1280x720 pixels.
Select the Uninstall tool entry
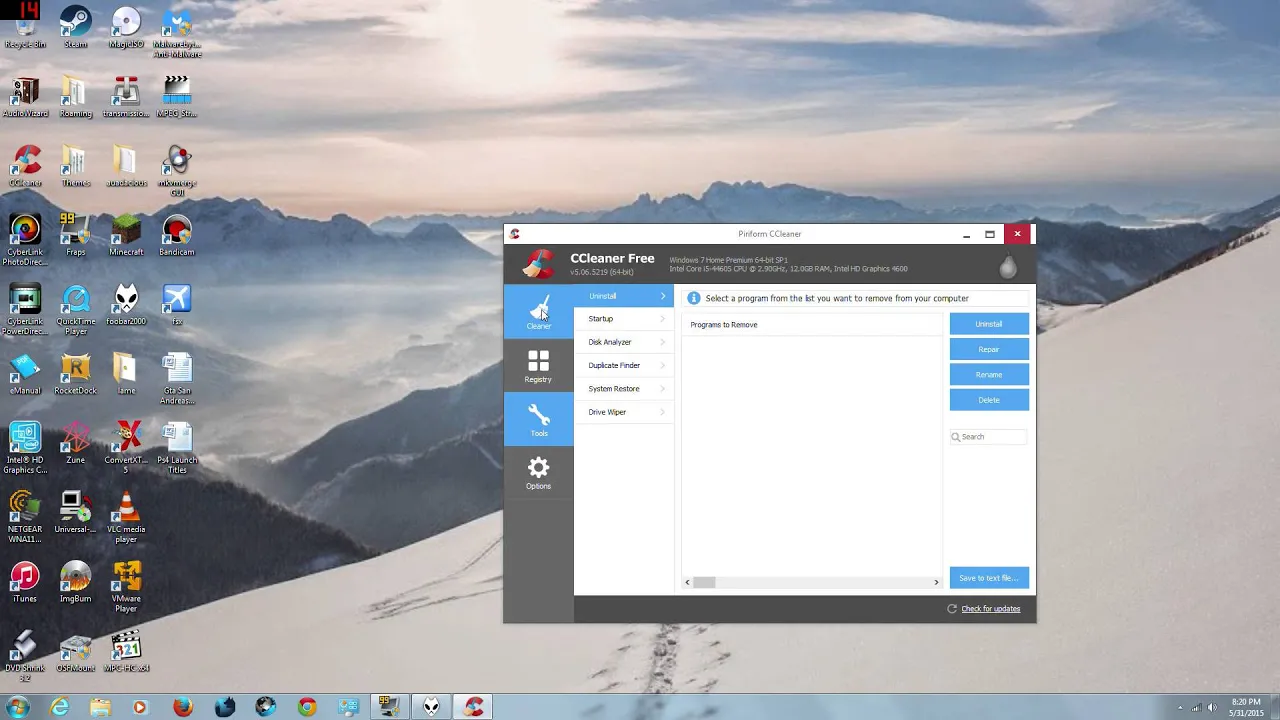coord(624,296)
